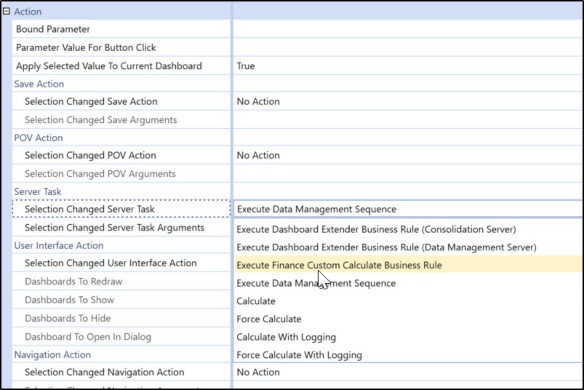The width and height of the screenshot is (584, 390).
Task: Click the Selection Changed Save Arguments value field
Action: [x=408, y=120]
